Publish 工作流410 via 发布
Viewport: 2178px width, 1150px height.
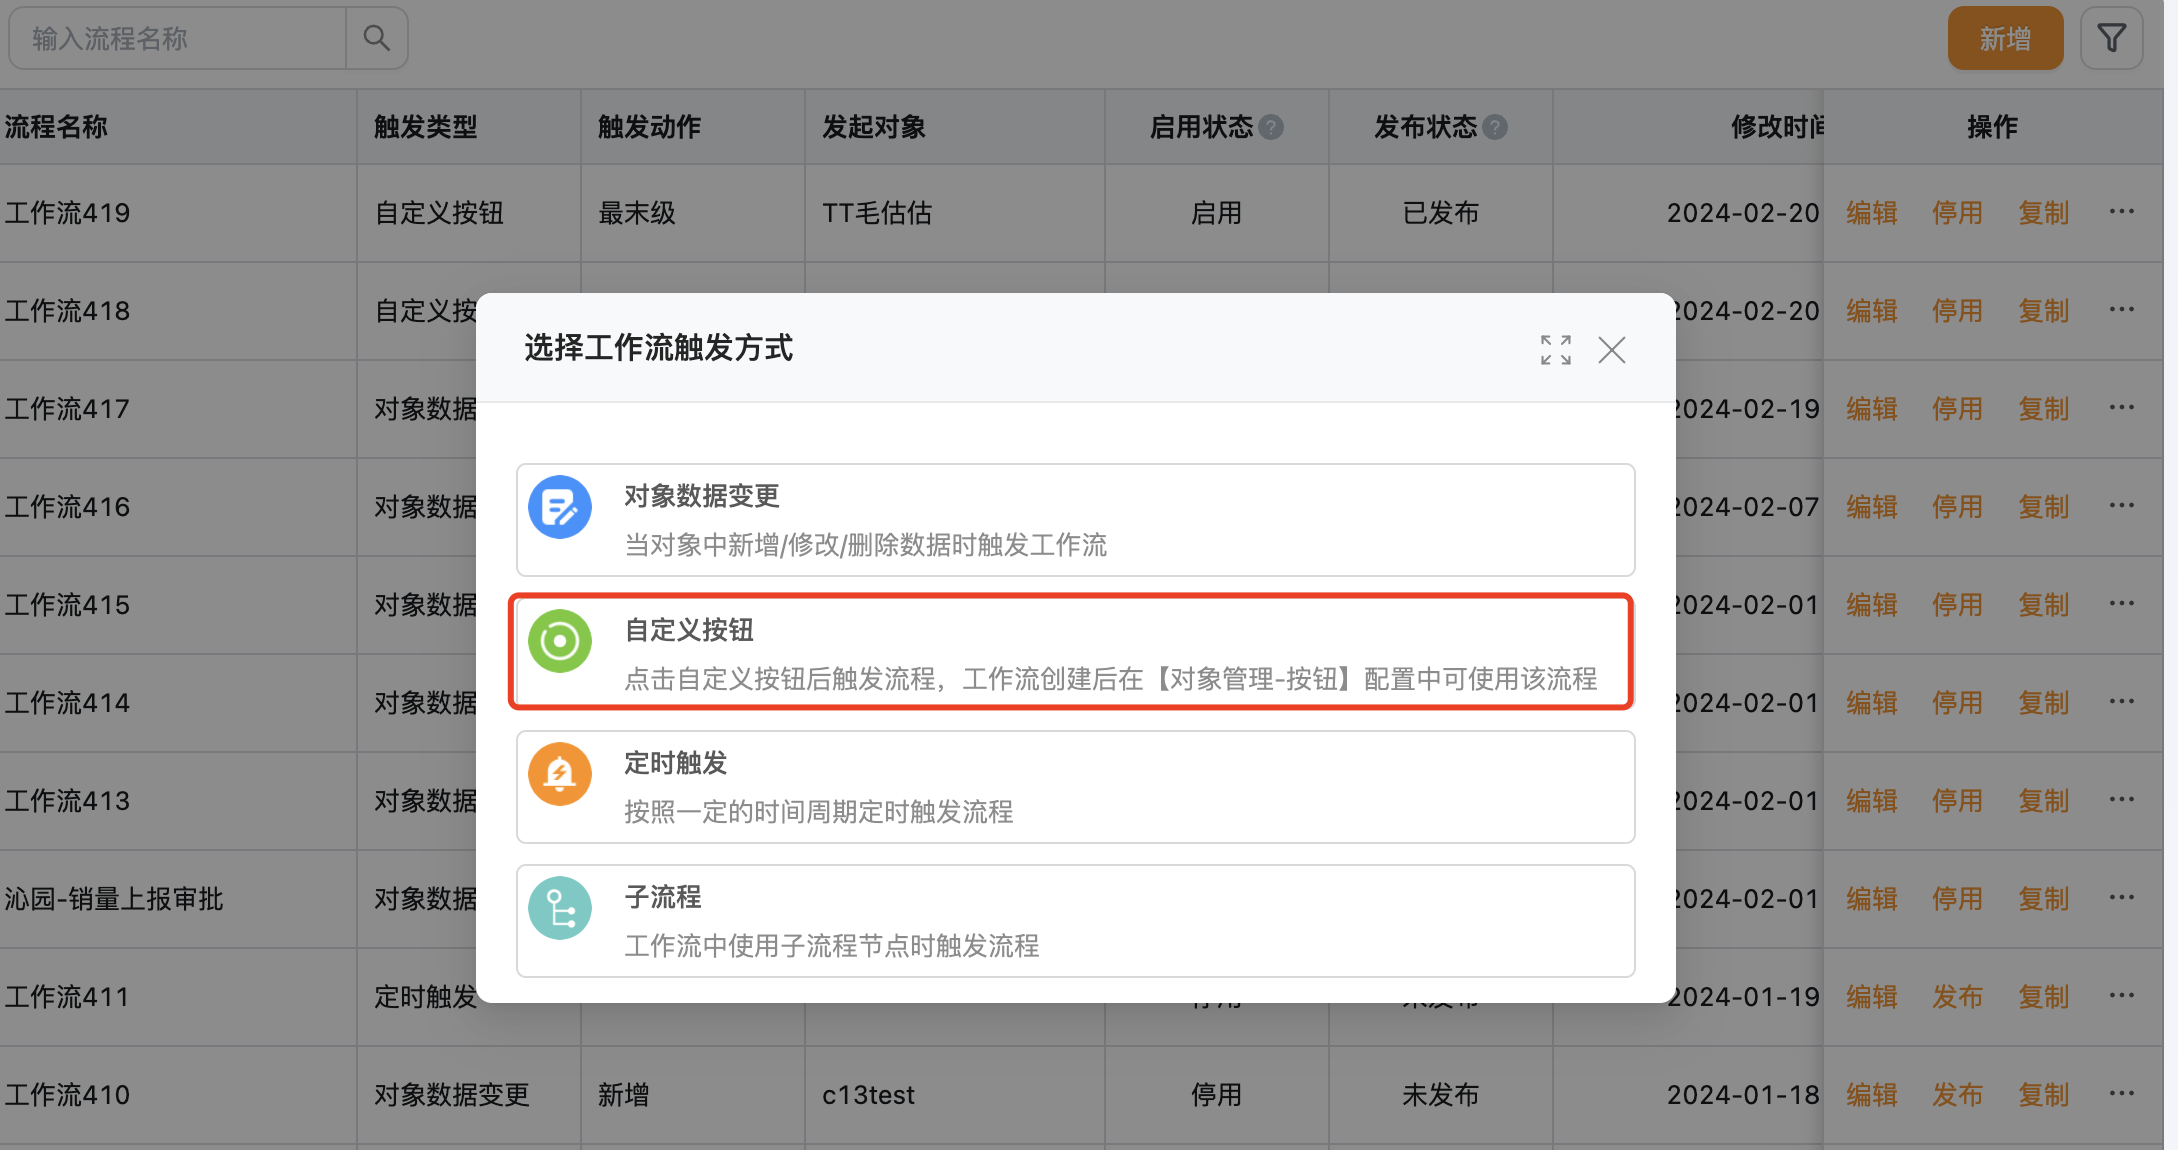1957,1095
